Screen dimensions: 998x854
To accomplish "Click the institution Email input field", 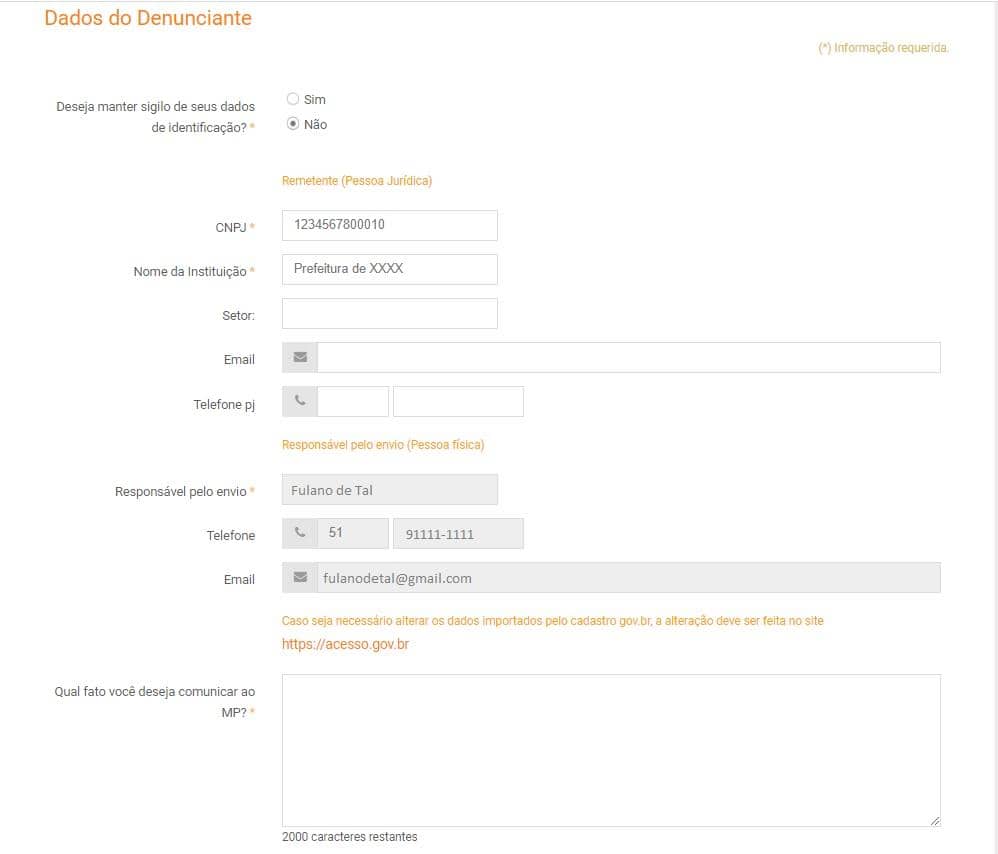I will tap(629, 358).
